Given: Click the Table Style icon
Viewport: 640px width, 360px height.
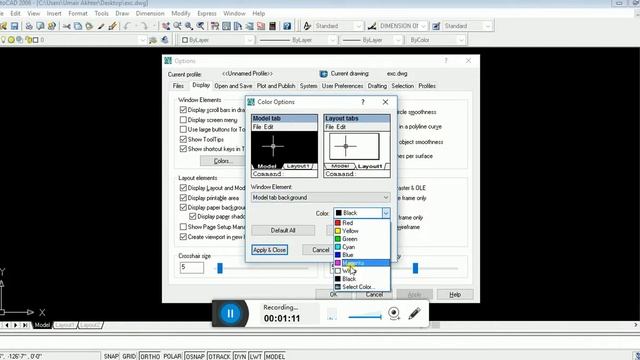Looking at the screenshot, I should (x=436, y=26).
